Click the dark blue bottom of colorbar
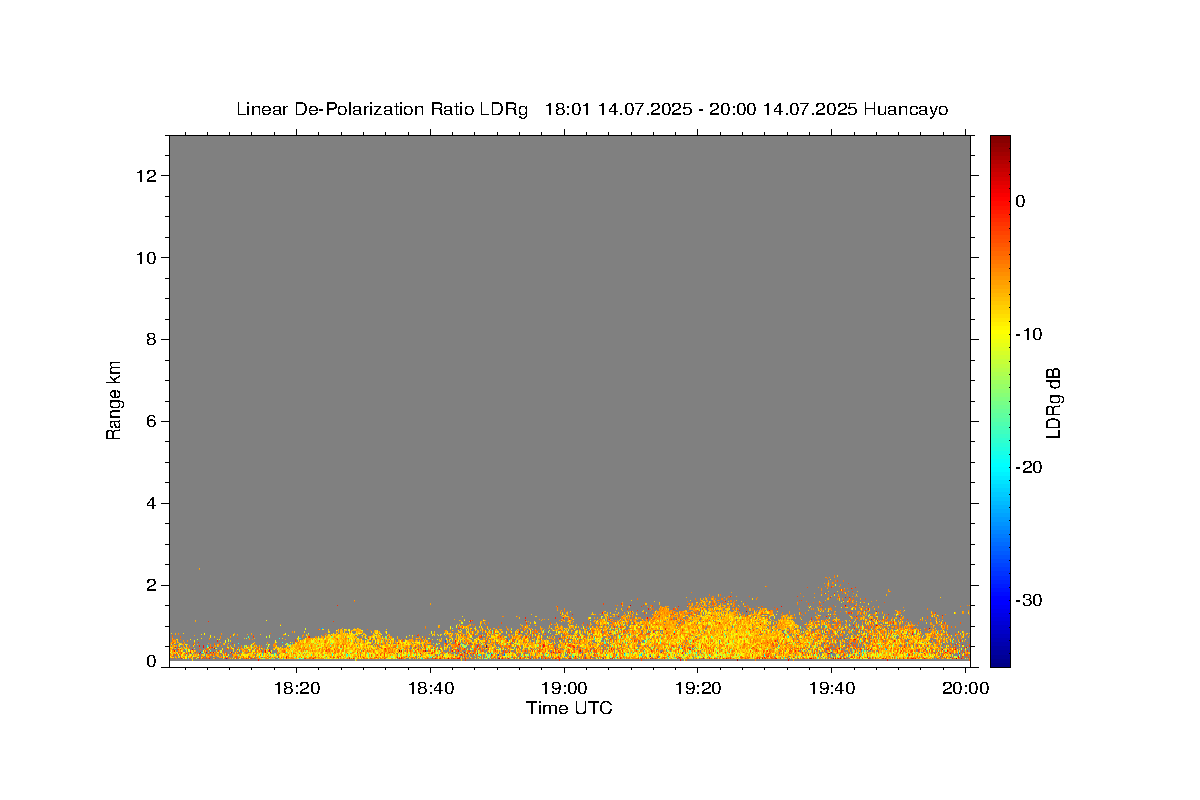1200x800 pixels. point(1000,658)
